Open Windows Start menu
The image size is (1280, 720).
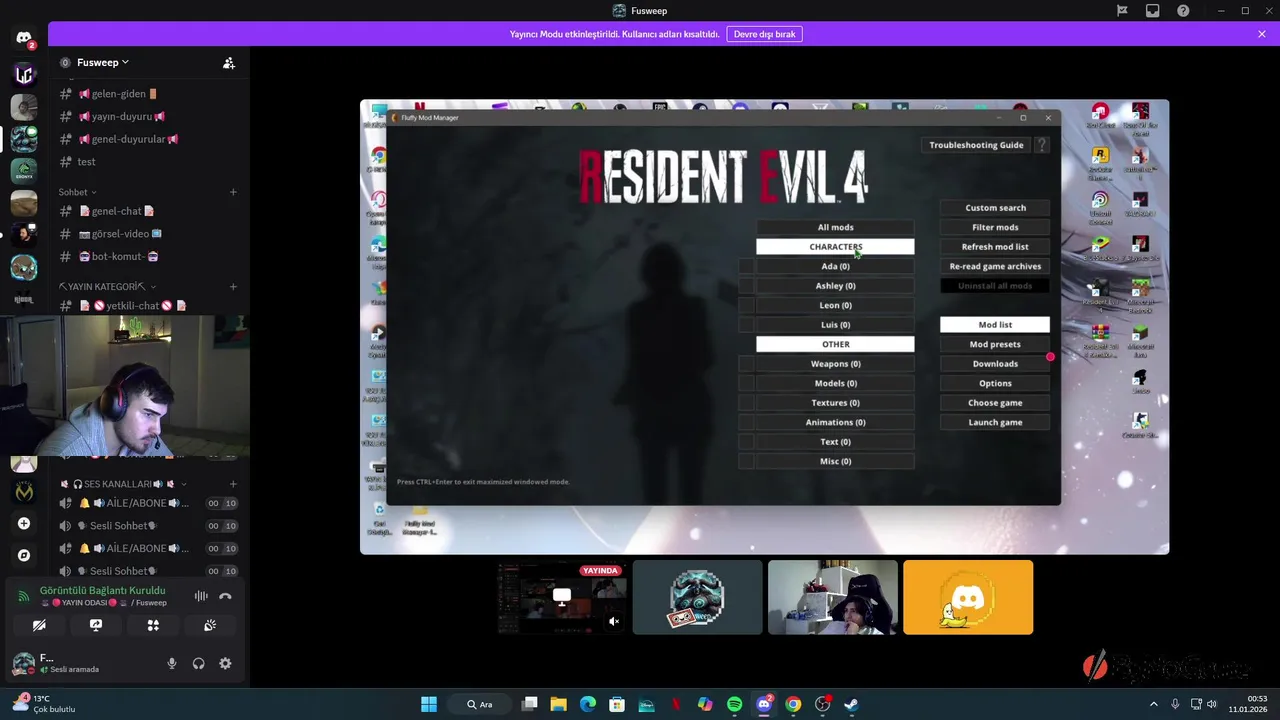coord(429,704)
